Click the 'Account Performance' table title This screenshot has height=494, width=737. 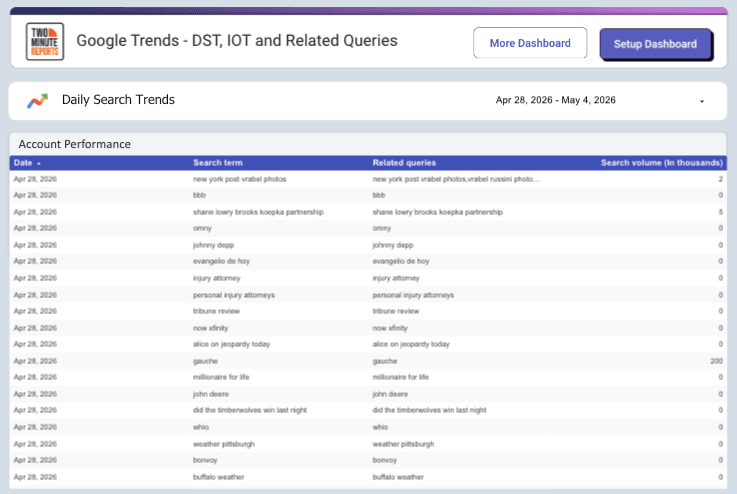(75, 144)
